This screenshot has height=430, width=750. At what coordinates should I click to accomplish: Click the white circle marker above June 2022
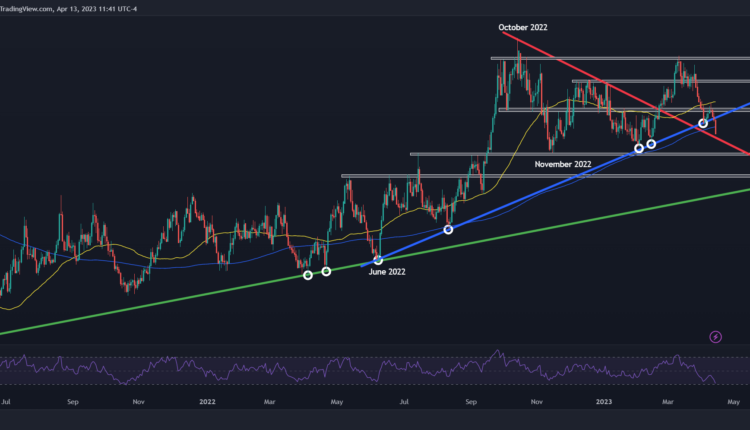[378, 260]
